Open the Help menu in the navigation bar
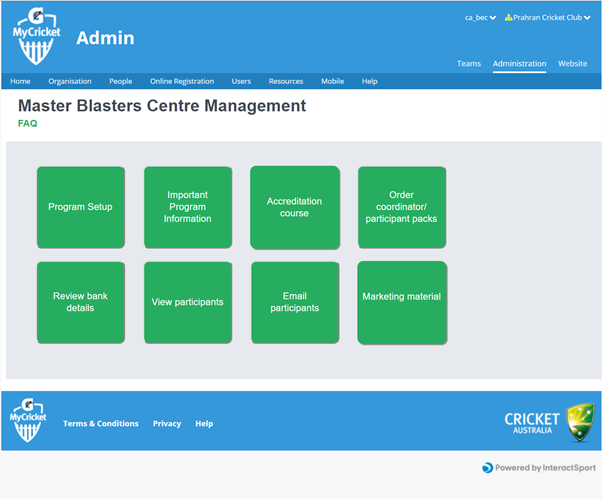 coord(370,81)
